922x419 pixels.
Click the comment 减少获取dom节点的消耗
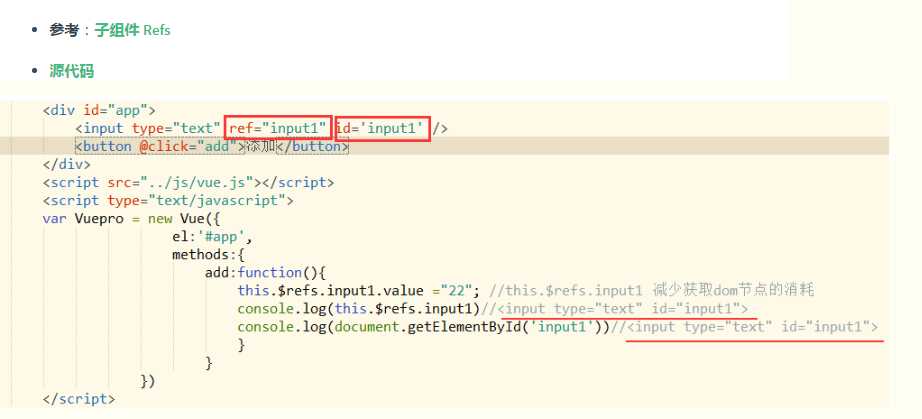pos(733,291)
